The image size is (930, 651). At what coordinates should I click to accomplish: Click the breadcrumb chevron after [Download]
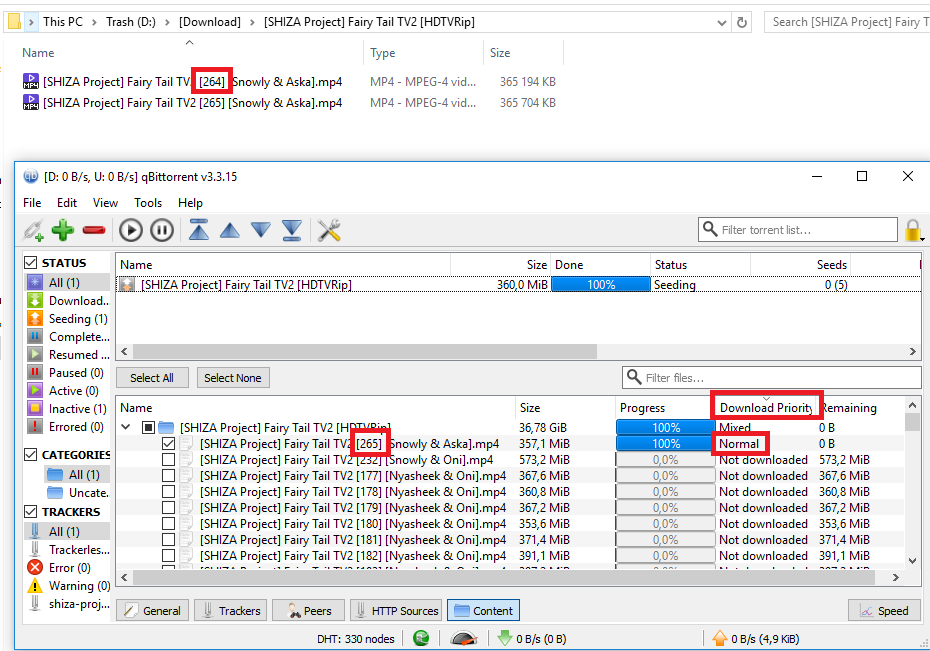(x=252, y=23)
